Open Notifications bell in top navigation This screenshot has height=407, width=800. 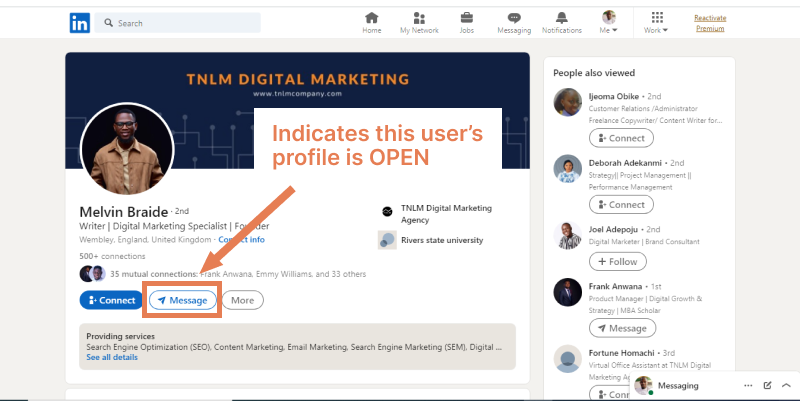pos(561,23)
